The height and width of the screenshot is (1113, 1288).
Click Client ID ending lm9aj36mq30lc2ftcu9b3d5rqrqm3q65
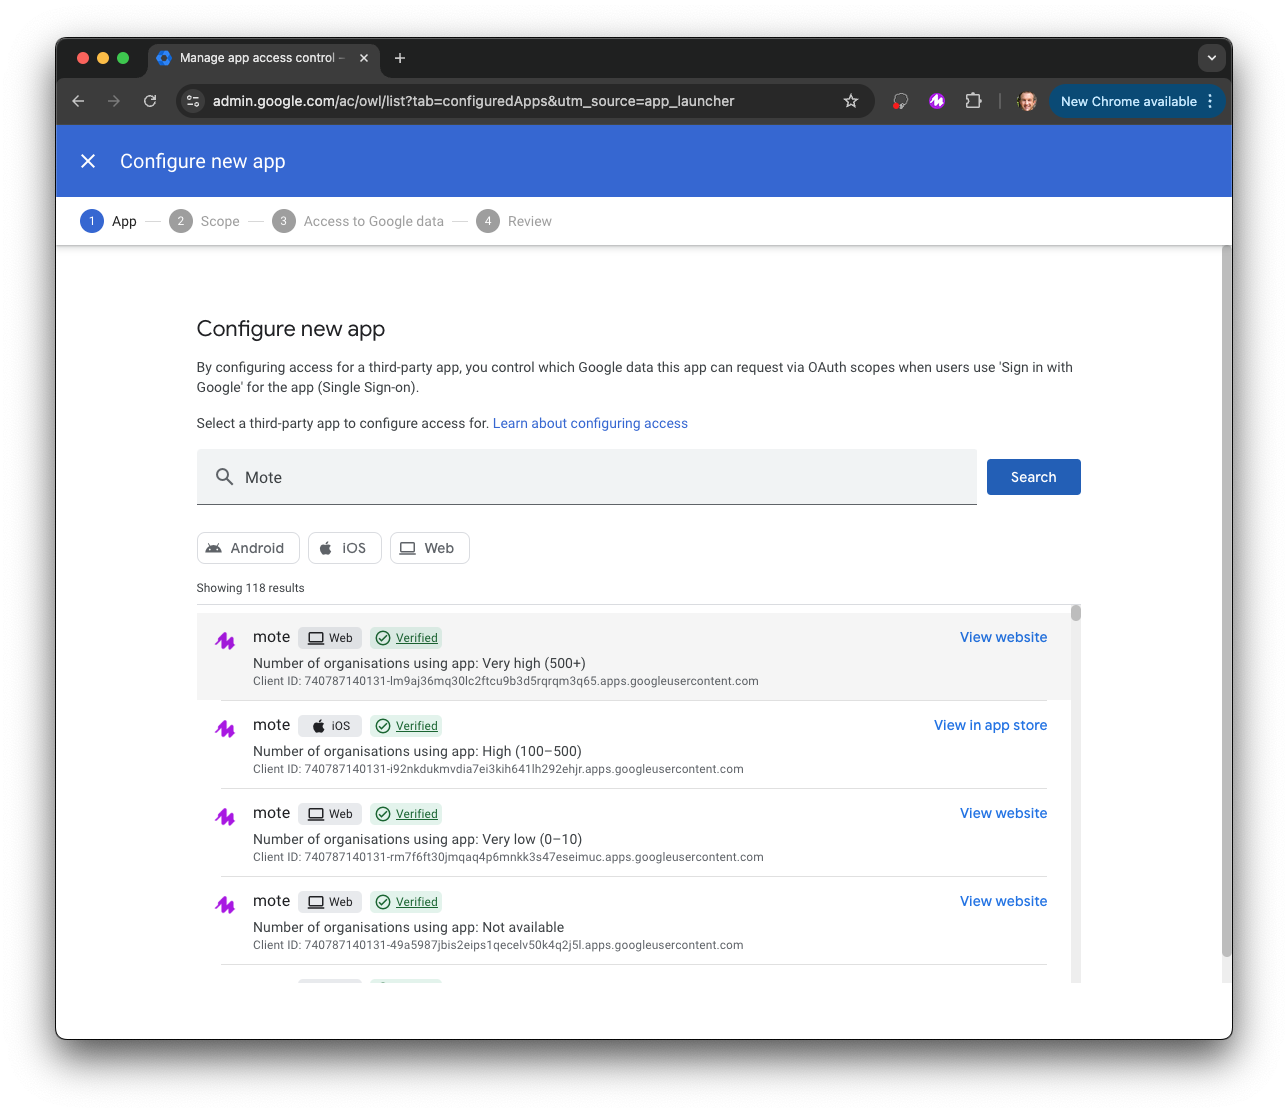(x=506, y=681)
